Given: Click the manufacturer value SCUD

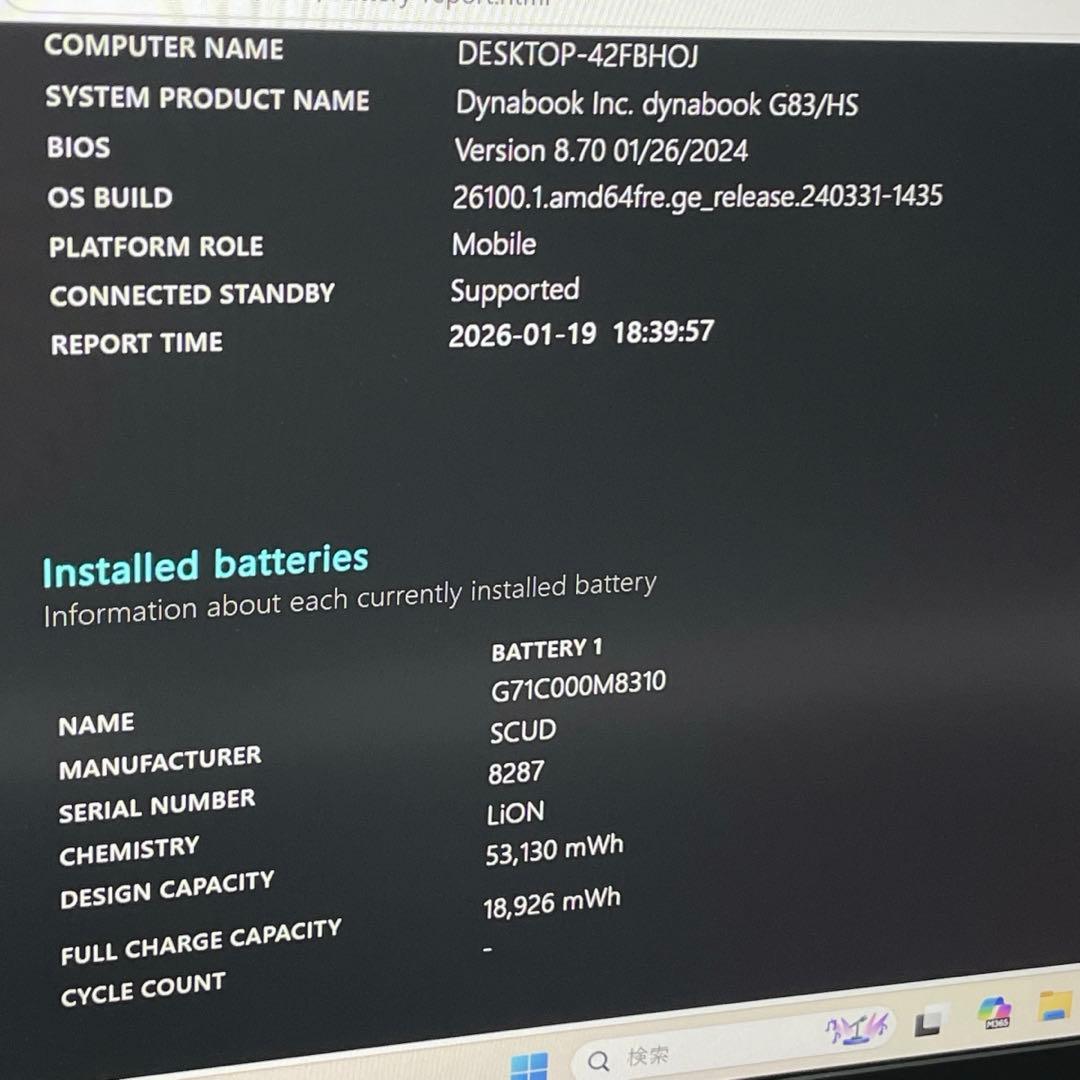Looking at the screenshot, I should [x=523, y=731].
